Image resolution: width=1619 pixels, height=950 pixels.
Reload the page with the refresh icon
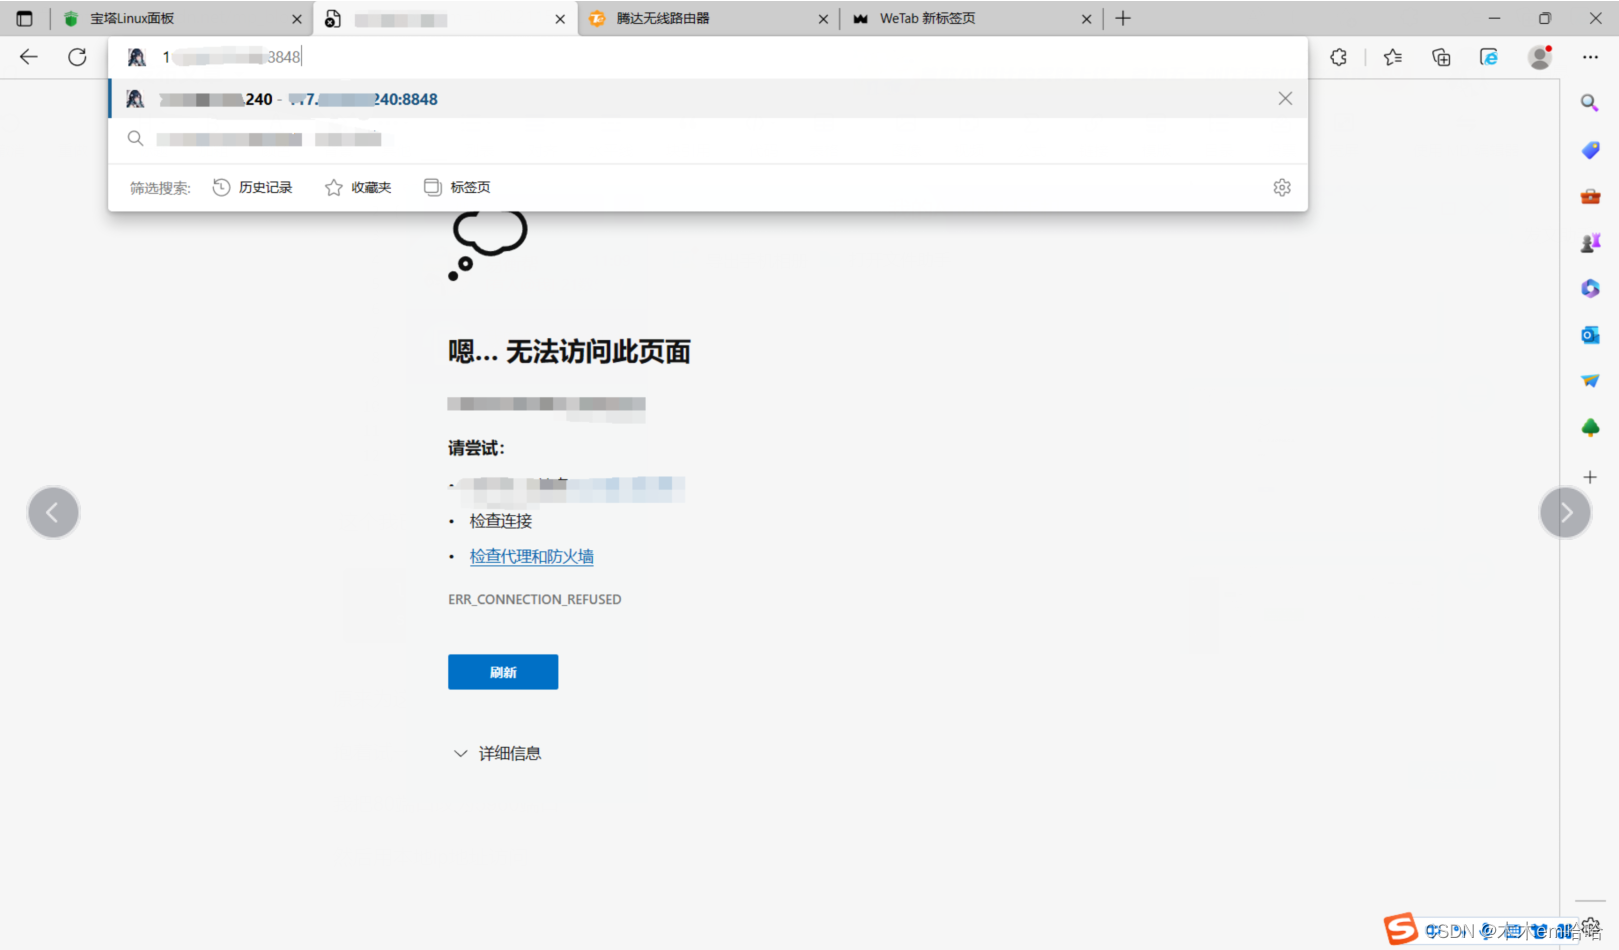[77, 57]
